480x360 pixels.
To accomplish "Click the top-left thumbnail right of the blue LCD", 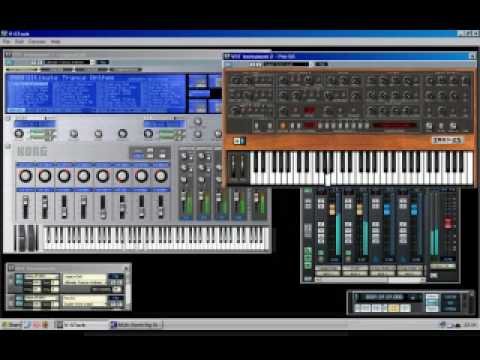I will (x=198, y=81).
